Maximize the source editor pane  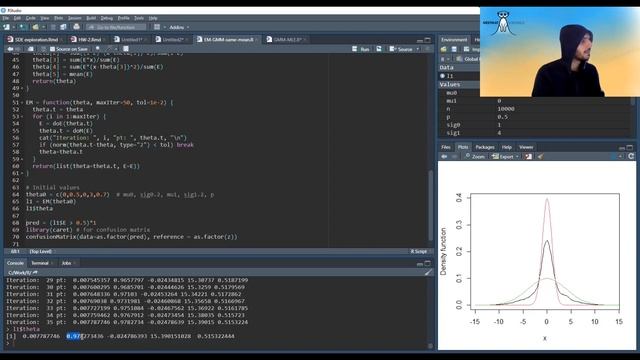click(427, 40)
